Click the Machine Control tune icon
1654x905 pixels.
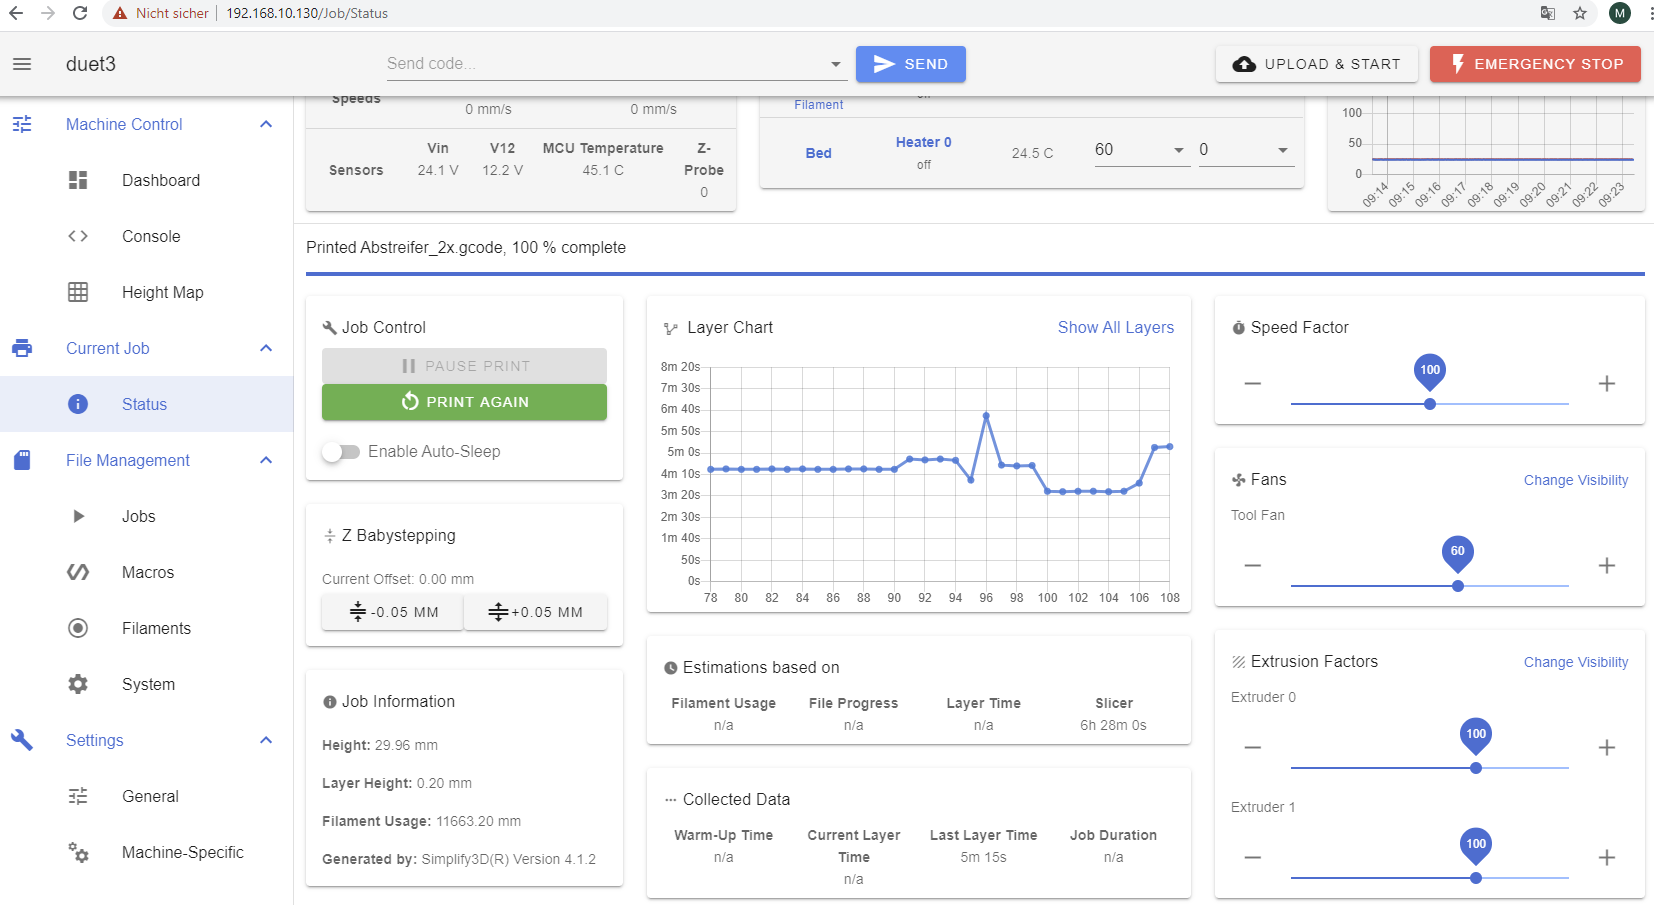tap(22, 124)
